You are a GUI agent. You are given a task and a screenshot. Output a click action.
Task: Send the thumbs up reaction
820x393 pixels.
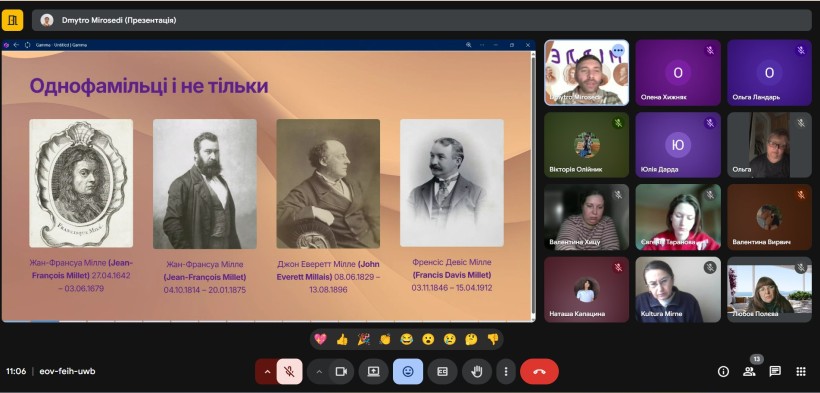(342, 339)
